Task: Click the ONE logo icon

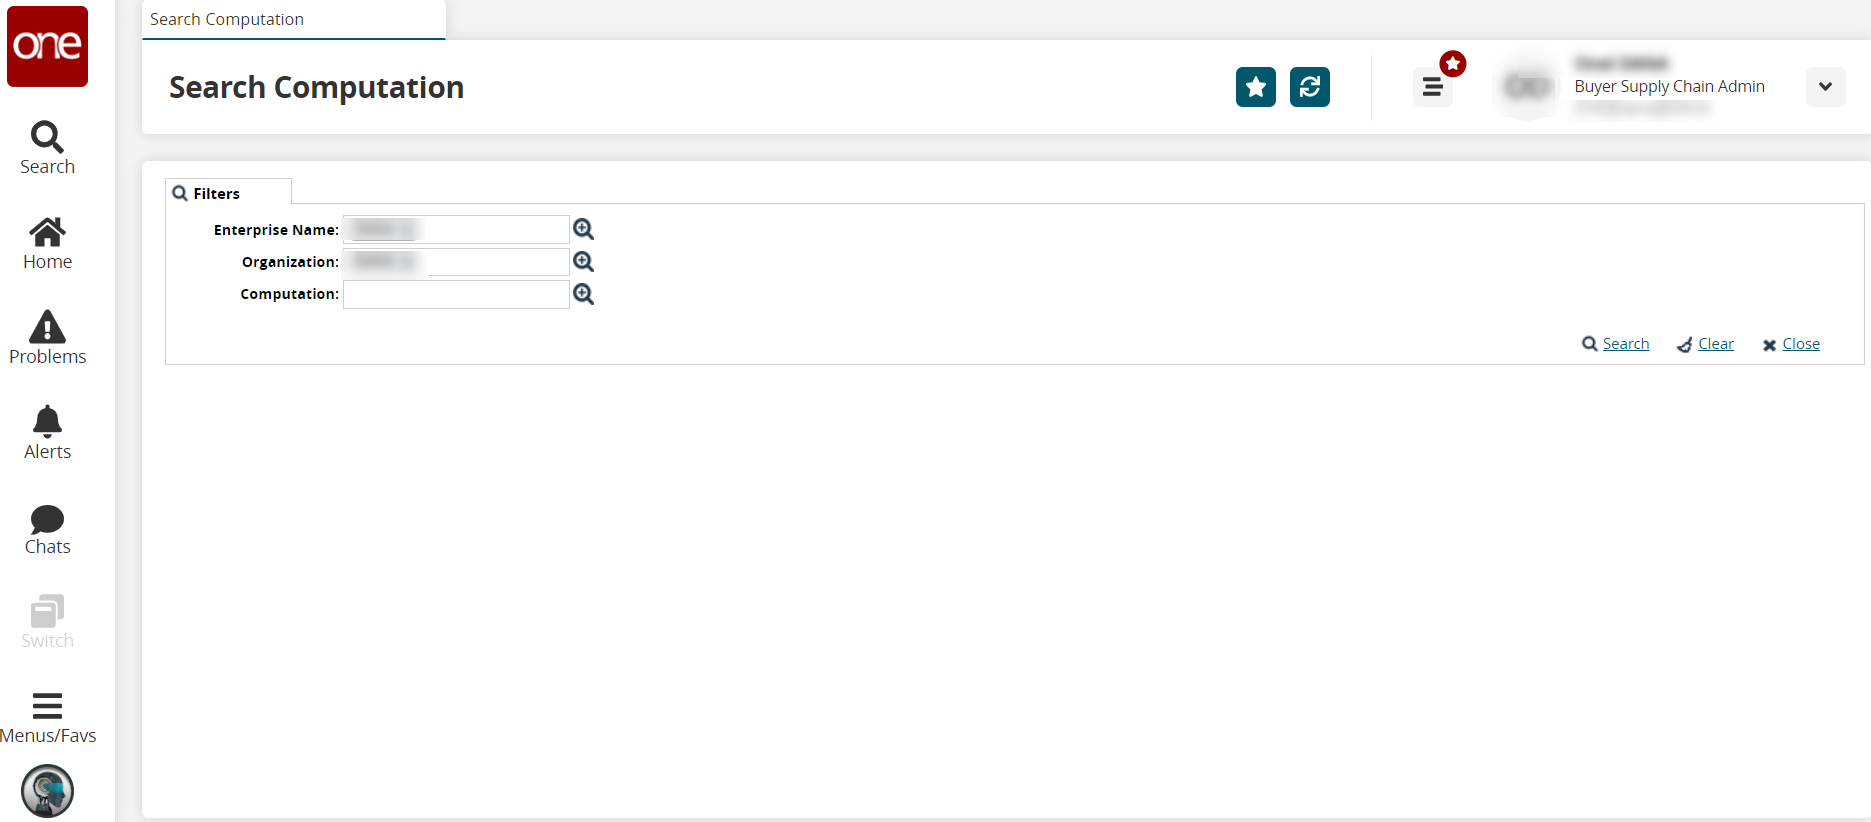Action: tap(47, 46)
